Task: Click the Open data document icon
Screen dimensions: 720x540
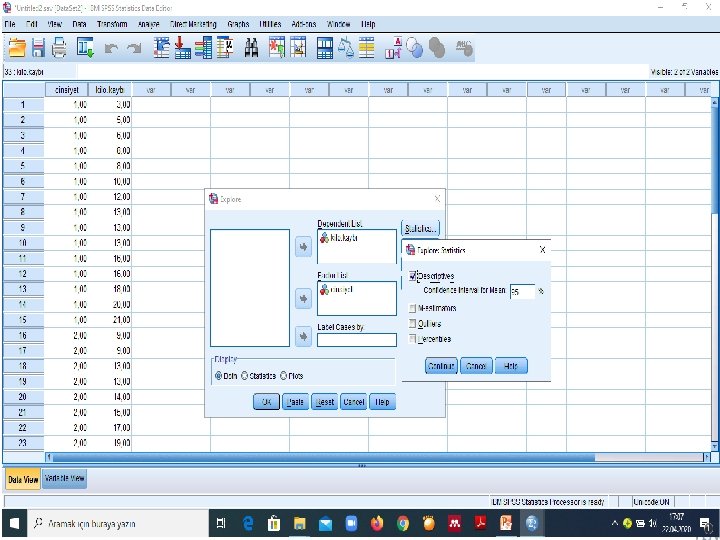Action: click(x=17, y=48)
